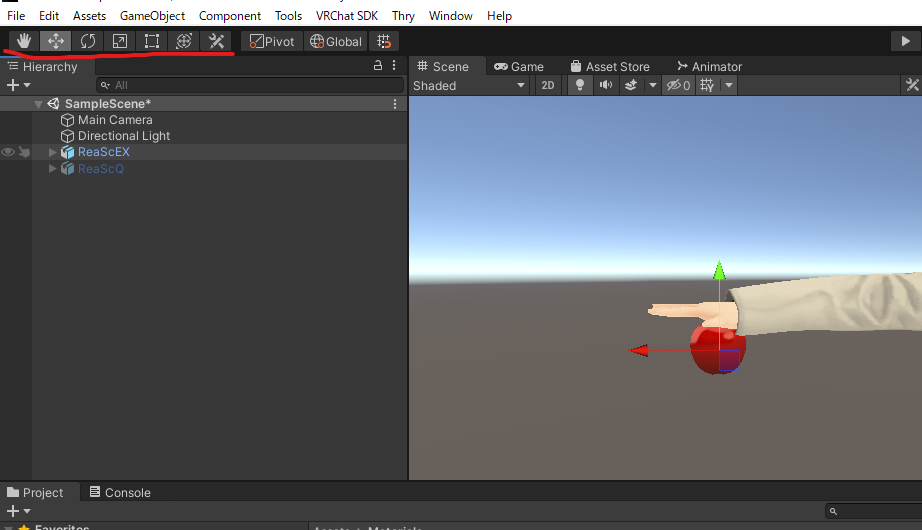The width and height of the screenshot is (922, 530).
Task: Open the Assets menu
Action: [89, 16]
